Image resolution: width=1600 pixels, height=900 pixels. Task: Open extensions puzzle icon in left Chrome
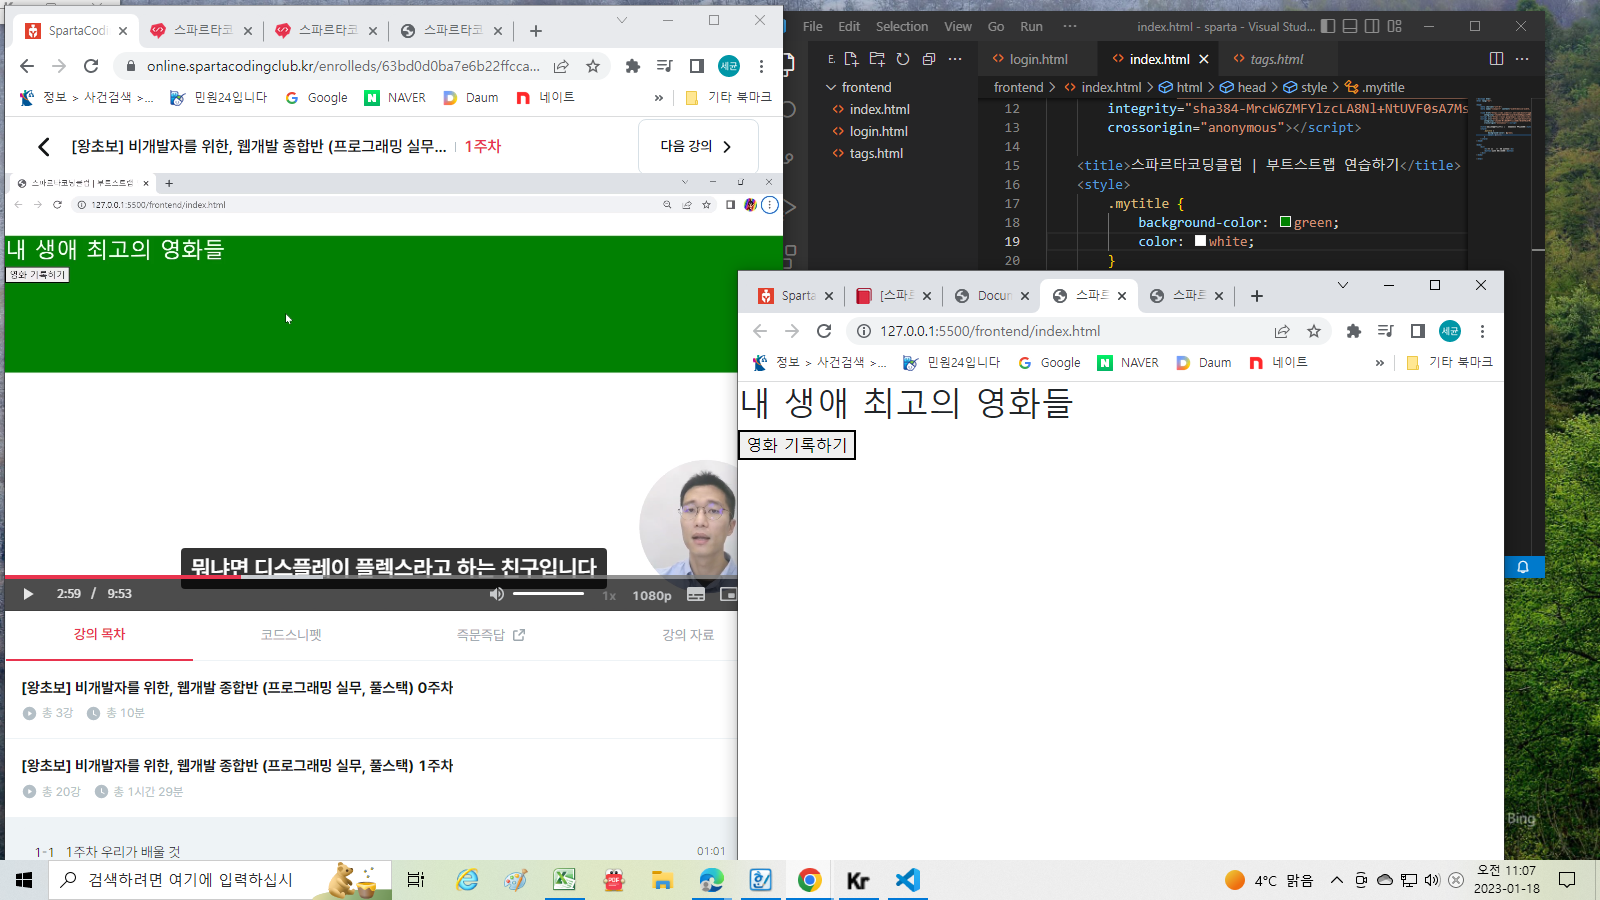coord(632,66)
